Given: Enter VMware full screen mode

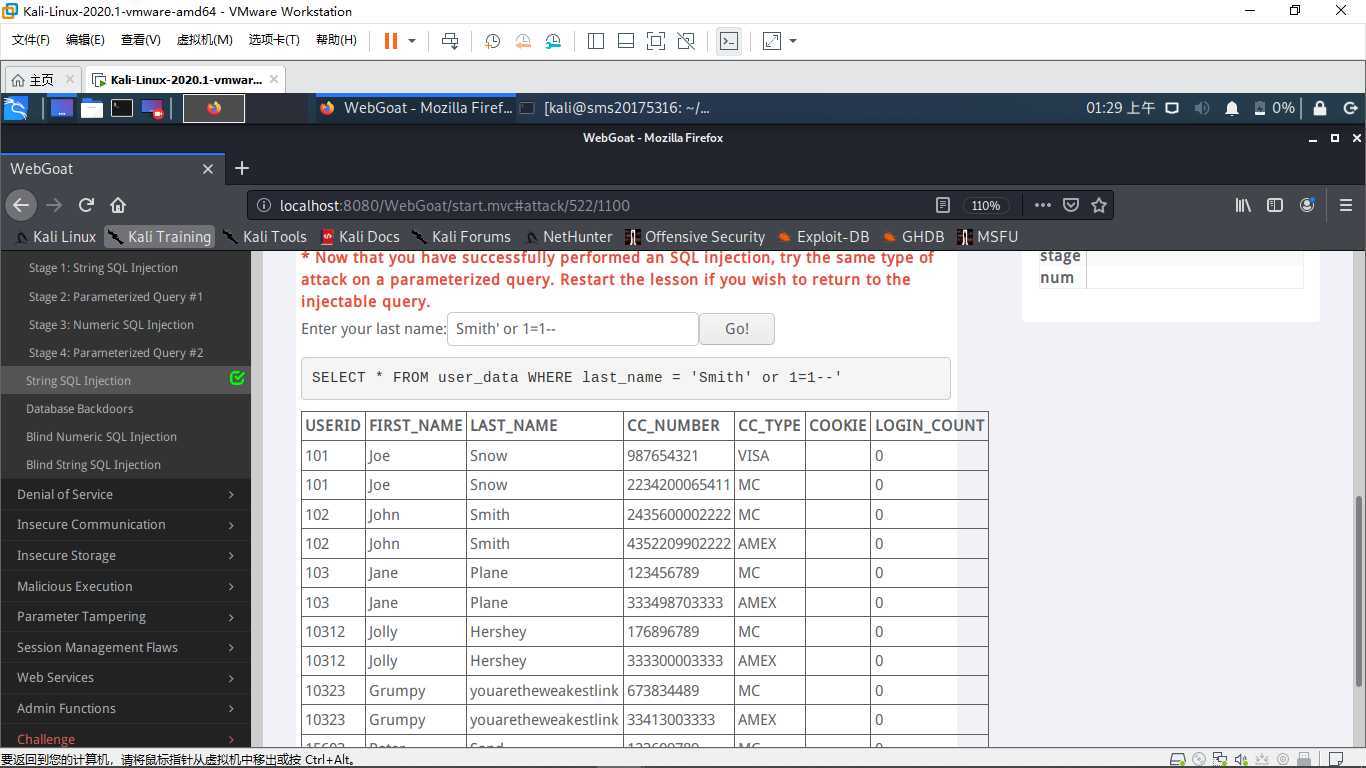Looking at the screenshot, I should [x=656, y=41].
